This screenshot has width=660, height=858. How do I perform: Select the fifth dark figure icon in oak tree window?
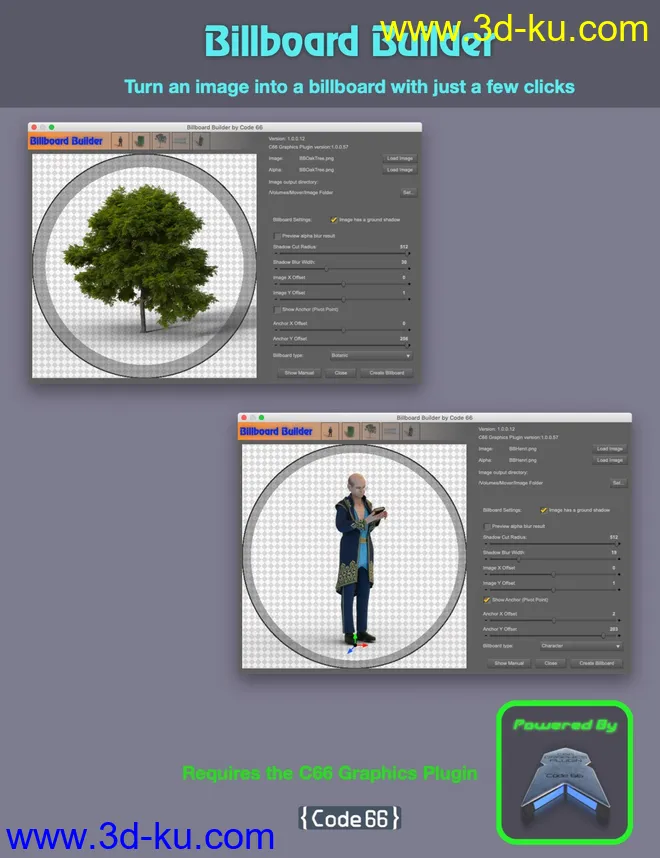click(201, 141)
